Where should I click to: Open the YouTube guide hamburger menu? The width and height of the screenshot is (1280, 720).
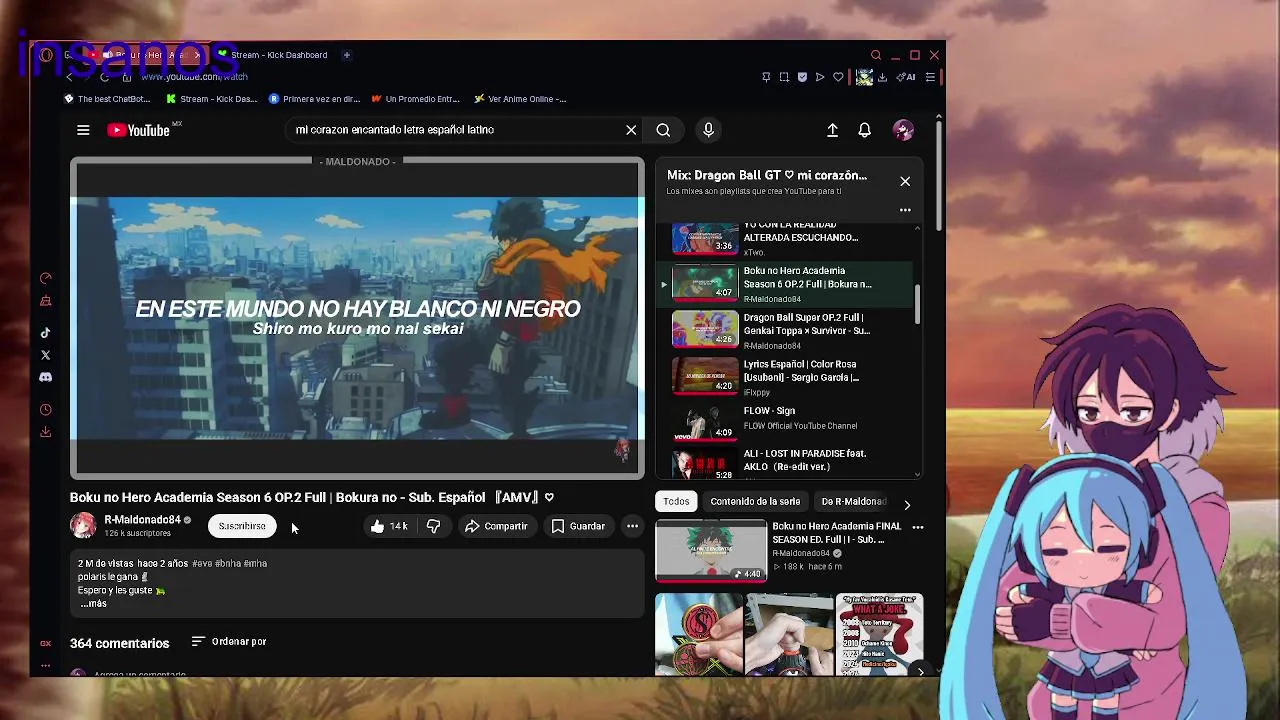pyautogui.click(x=83, y=130)
